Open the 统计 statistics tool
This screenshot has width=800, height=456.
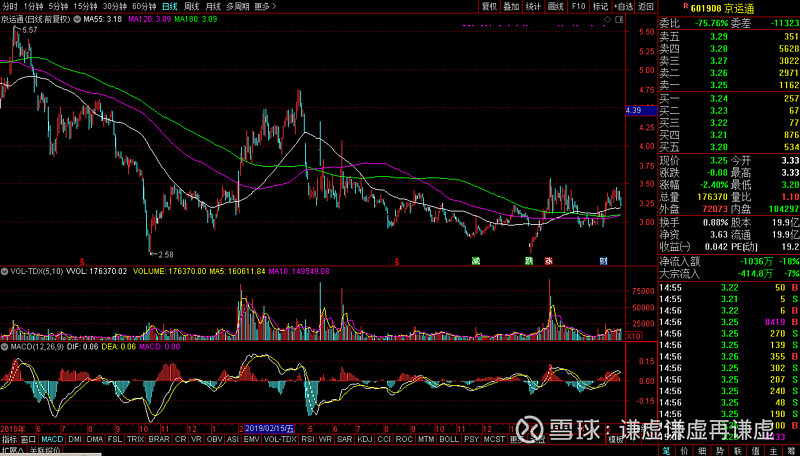pos(533,7)
